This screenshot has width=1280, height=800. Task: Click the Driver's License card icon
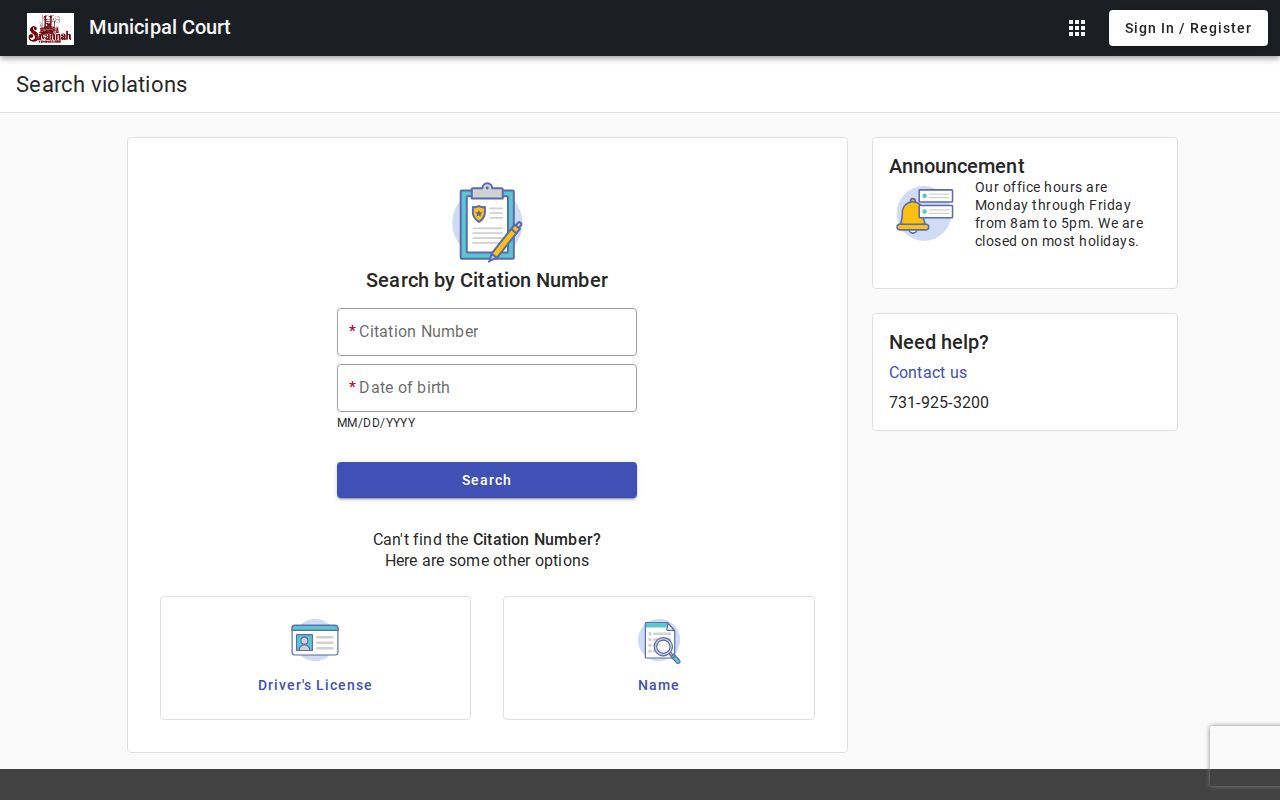coord(315,640)
